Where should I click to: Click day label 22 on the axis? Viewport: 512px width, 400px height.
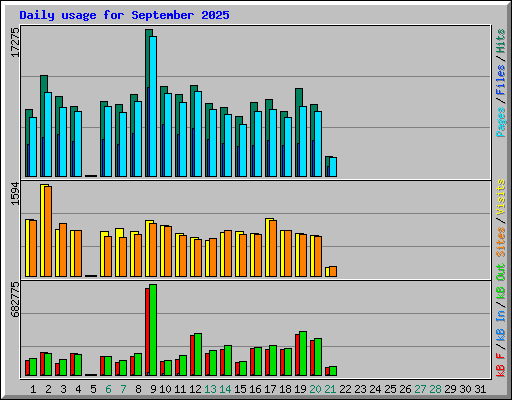tap(345, 389)
